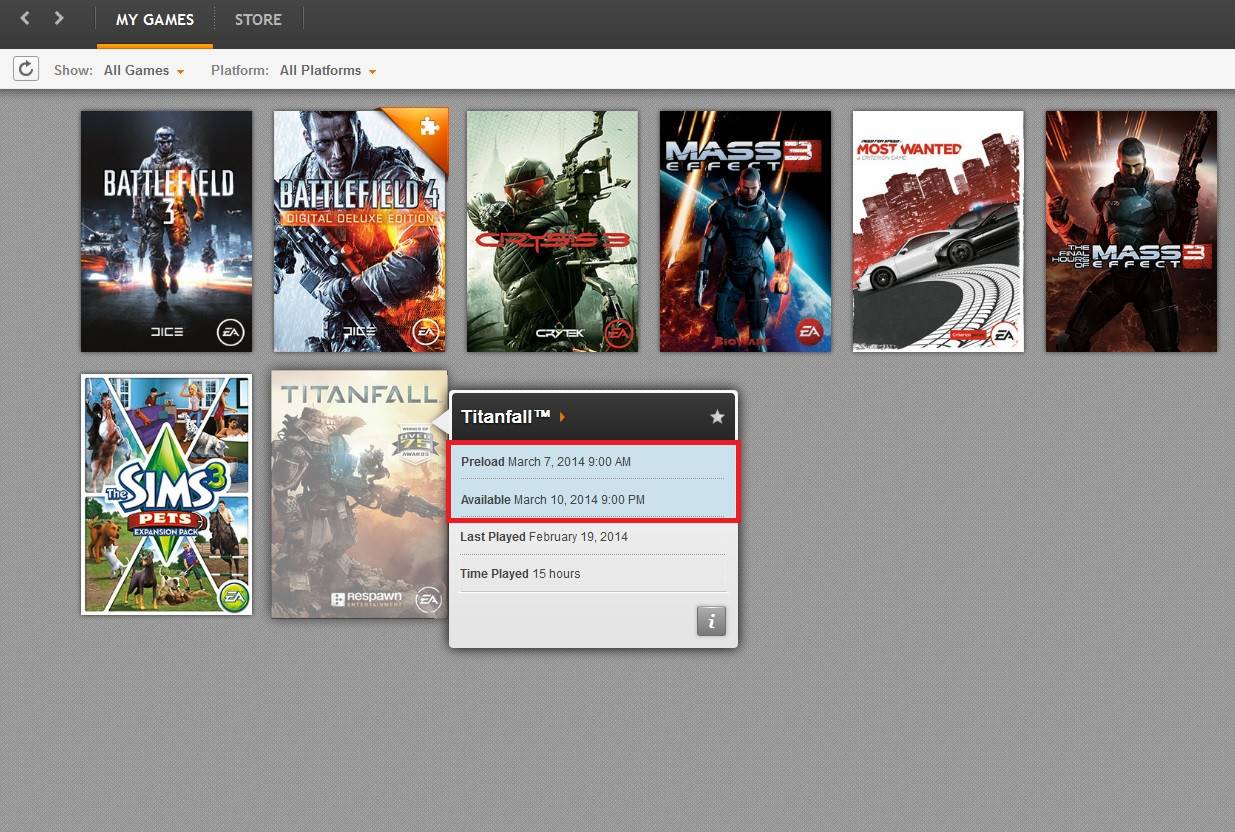Open the BioWare Mass Effect 3 tile

(x=745, y=231)
